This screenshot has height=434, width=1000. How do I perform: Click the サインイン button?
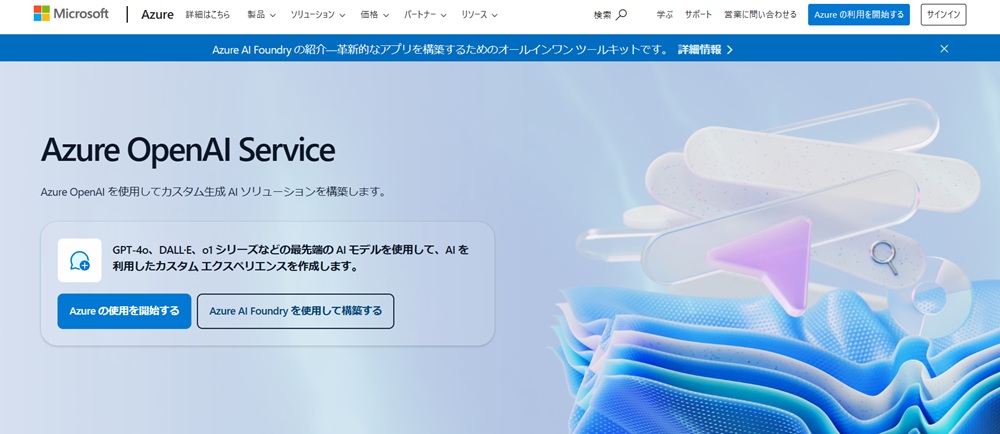coord(943,15)
